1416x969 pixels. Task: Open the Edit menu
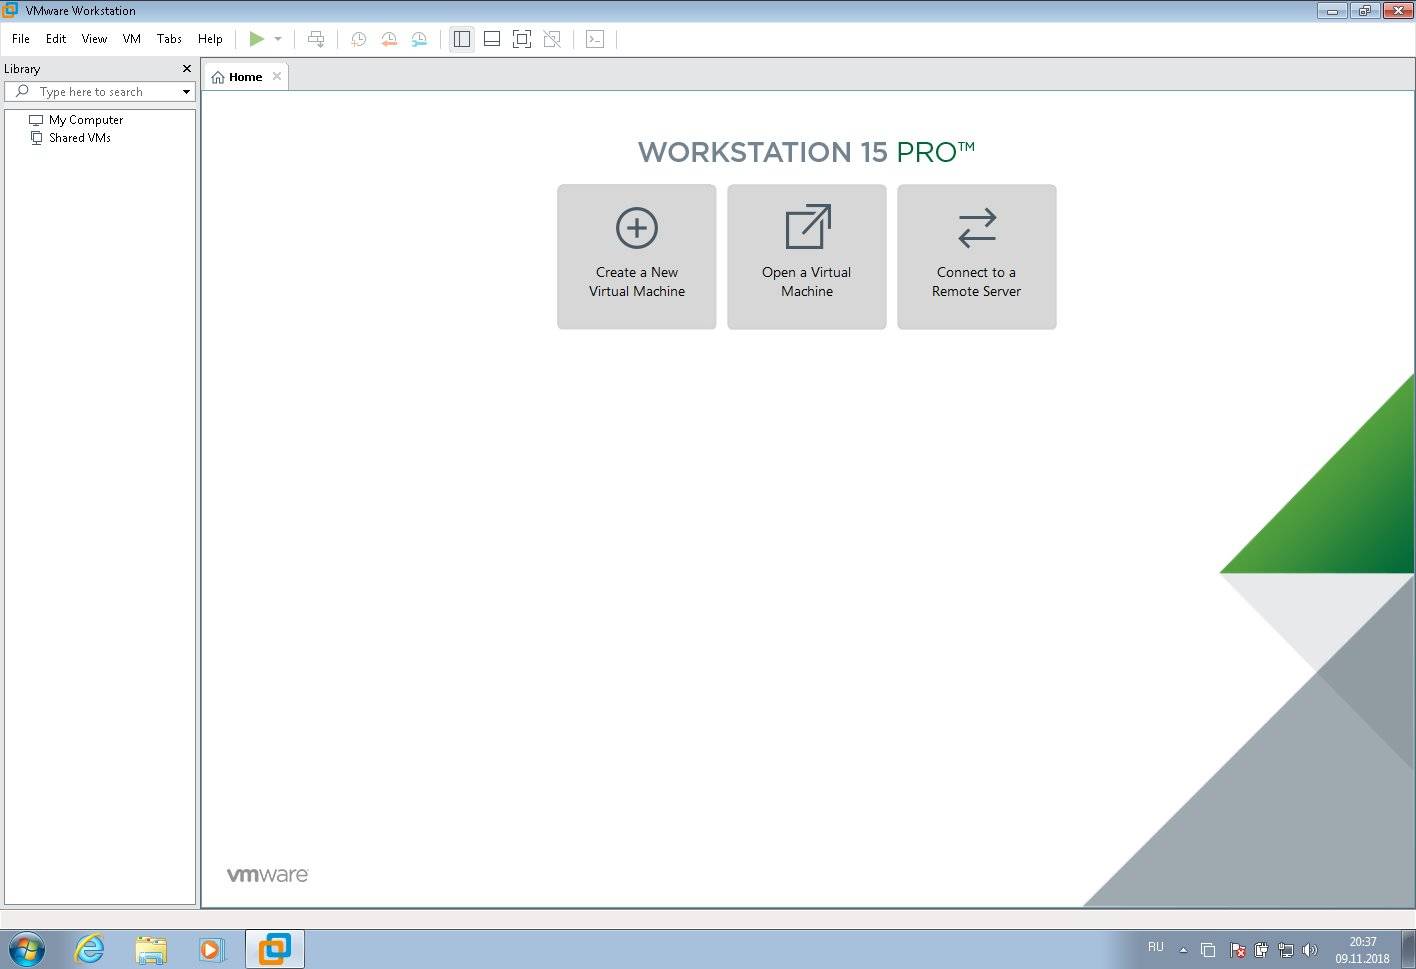point(56,39)
